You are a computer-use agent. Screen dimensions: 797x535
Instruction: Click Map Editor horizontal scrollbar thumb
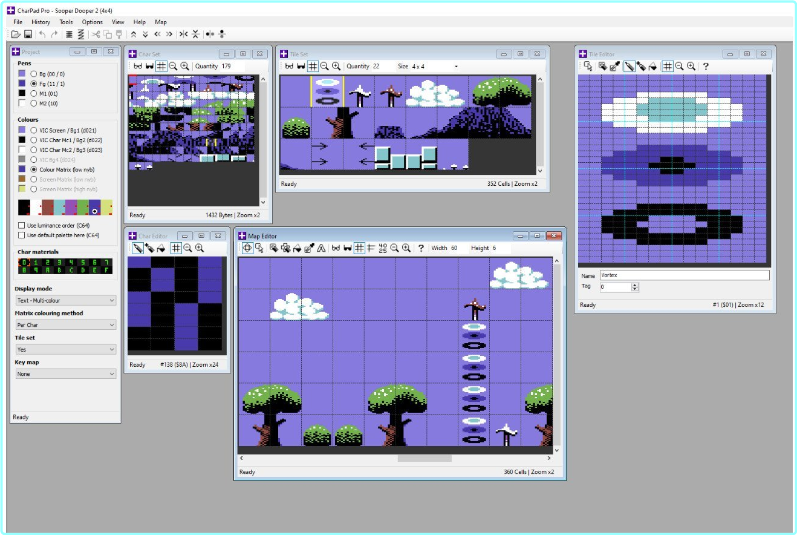(424, 458)
